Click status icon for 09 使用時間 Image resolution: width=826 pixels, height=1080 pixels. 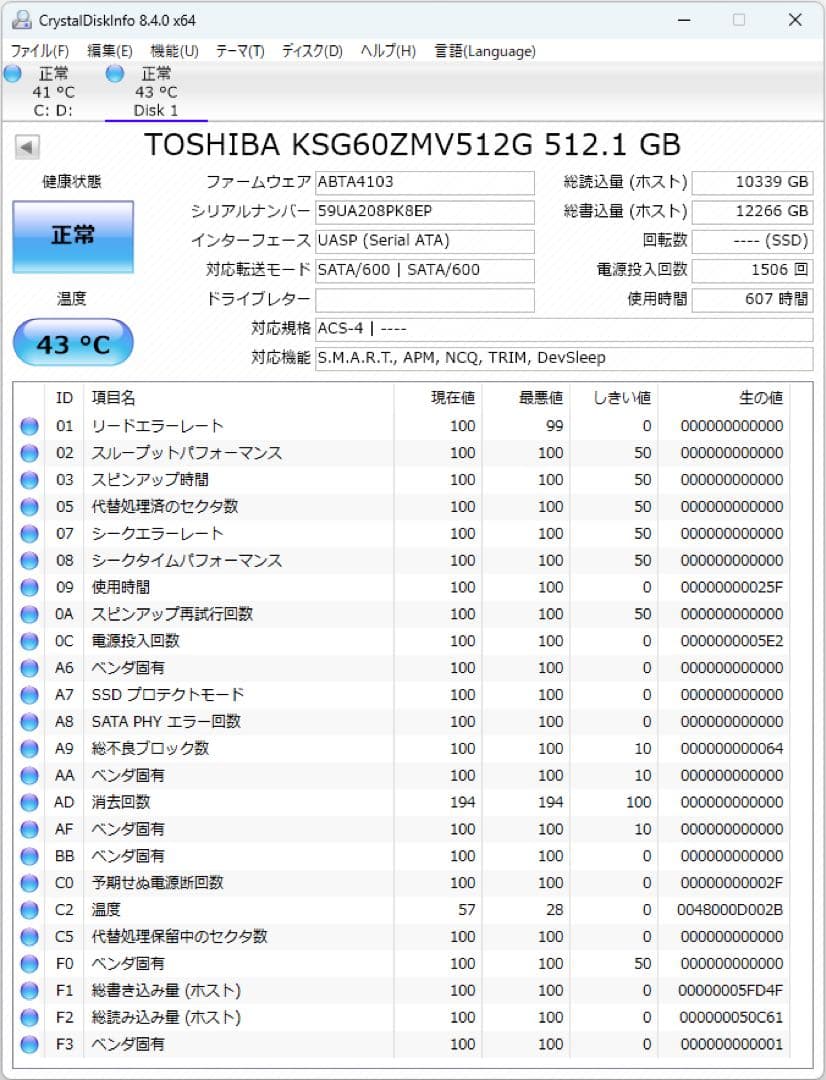pos(30,588)
